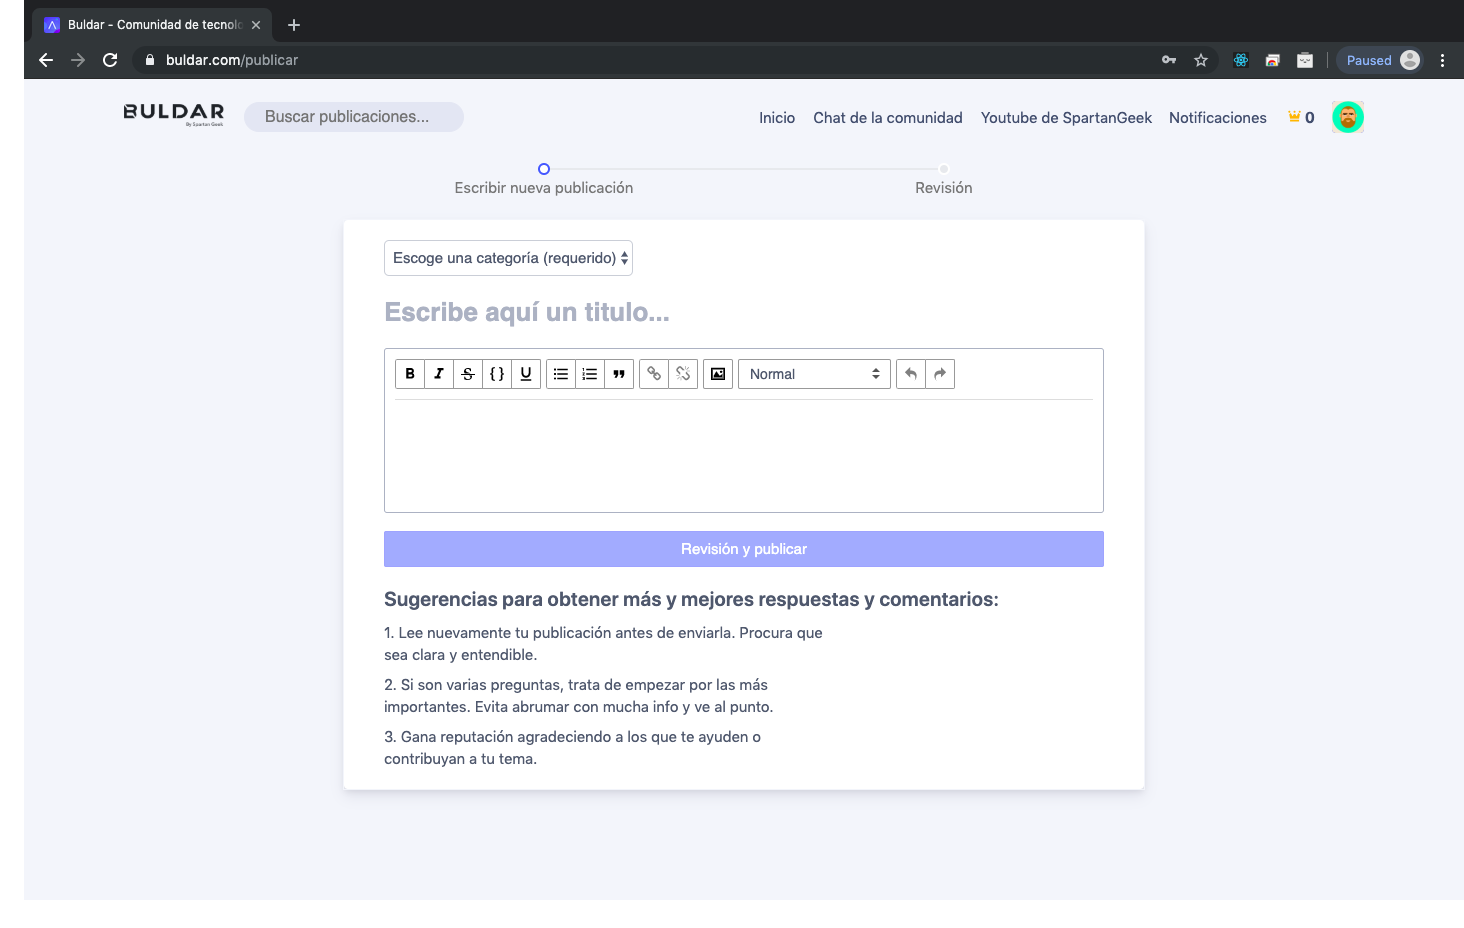Screen dimensions: 1464x928
Task: Remove link with unlink icon
Action: pos(683,374)
